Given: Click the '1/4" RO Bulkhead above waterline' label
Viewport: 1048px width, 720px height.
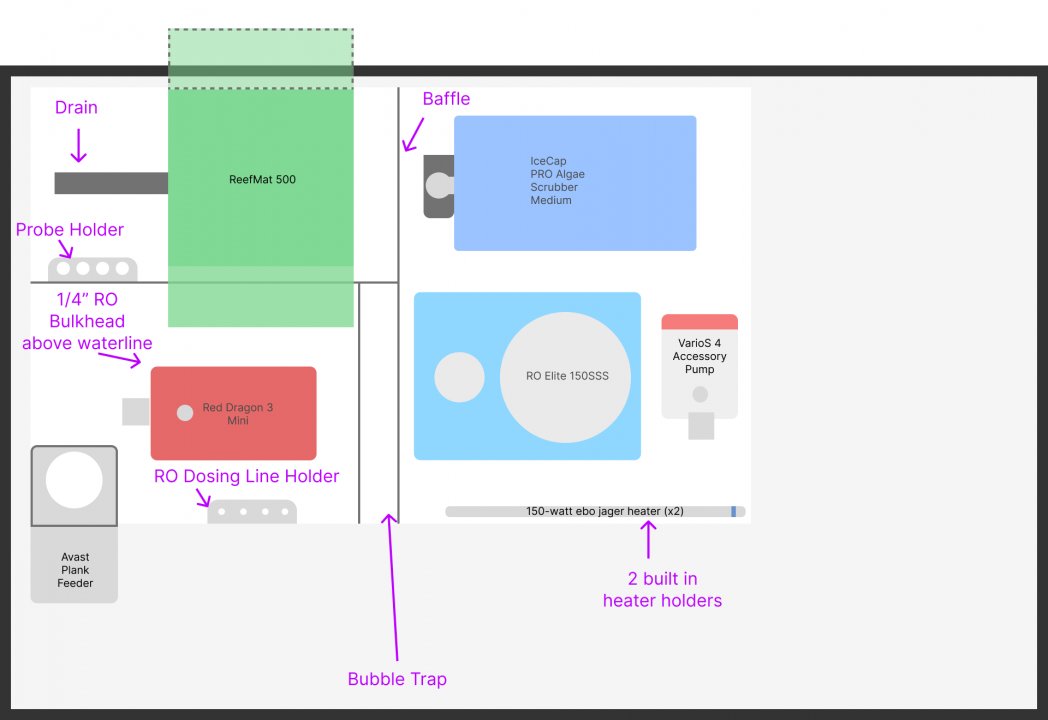Looking at the screenshot, I should (87, 321).
